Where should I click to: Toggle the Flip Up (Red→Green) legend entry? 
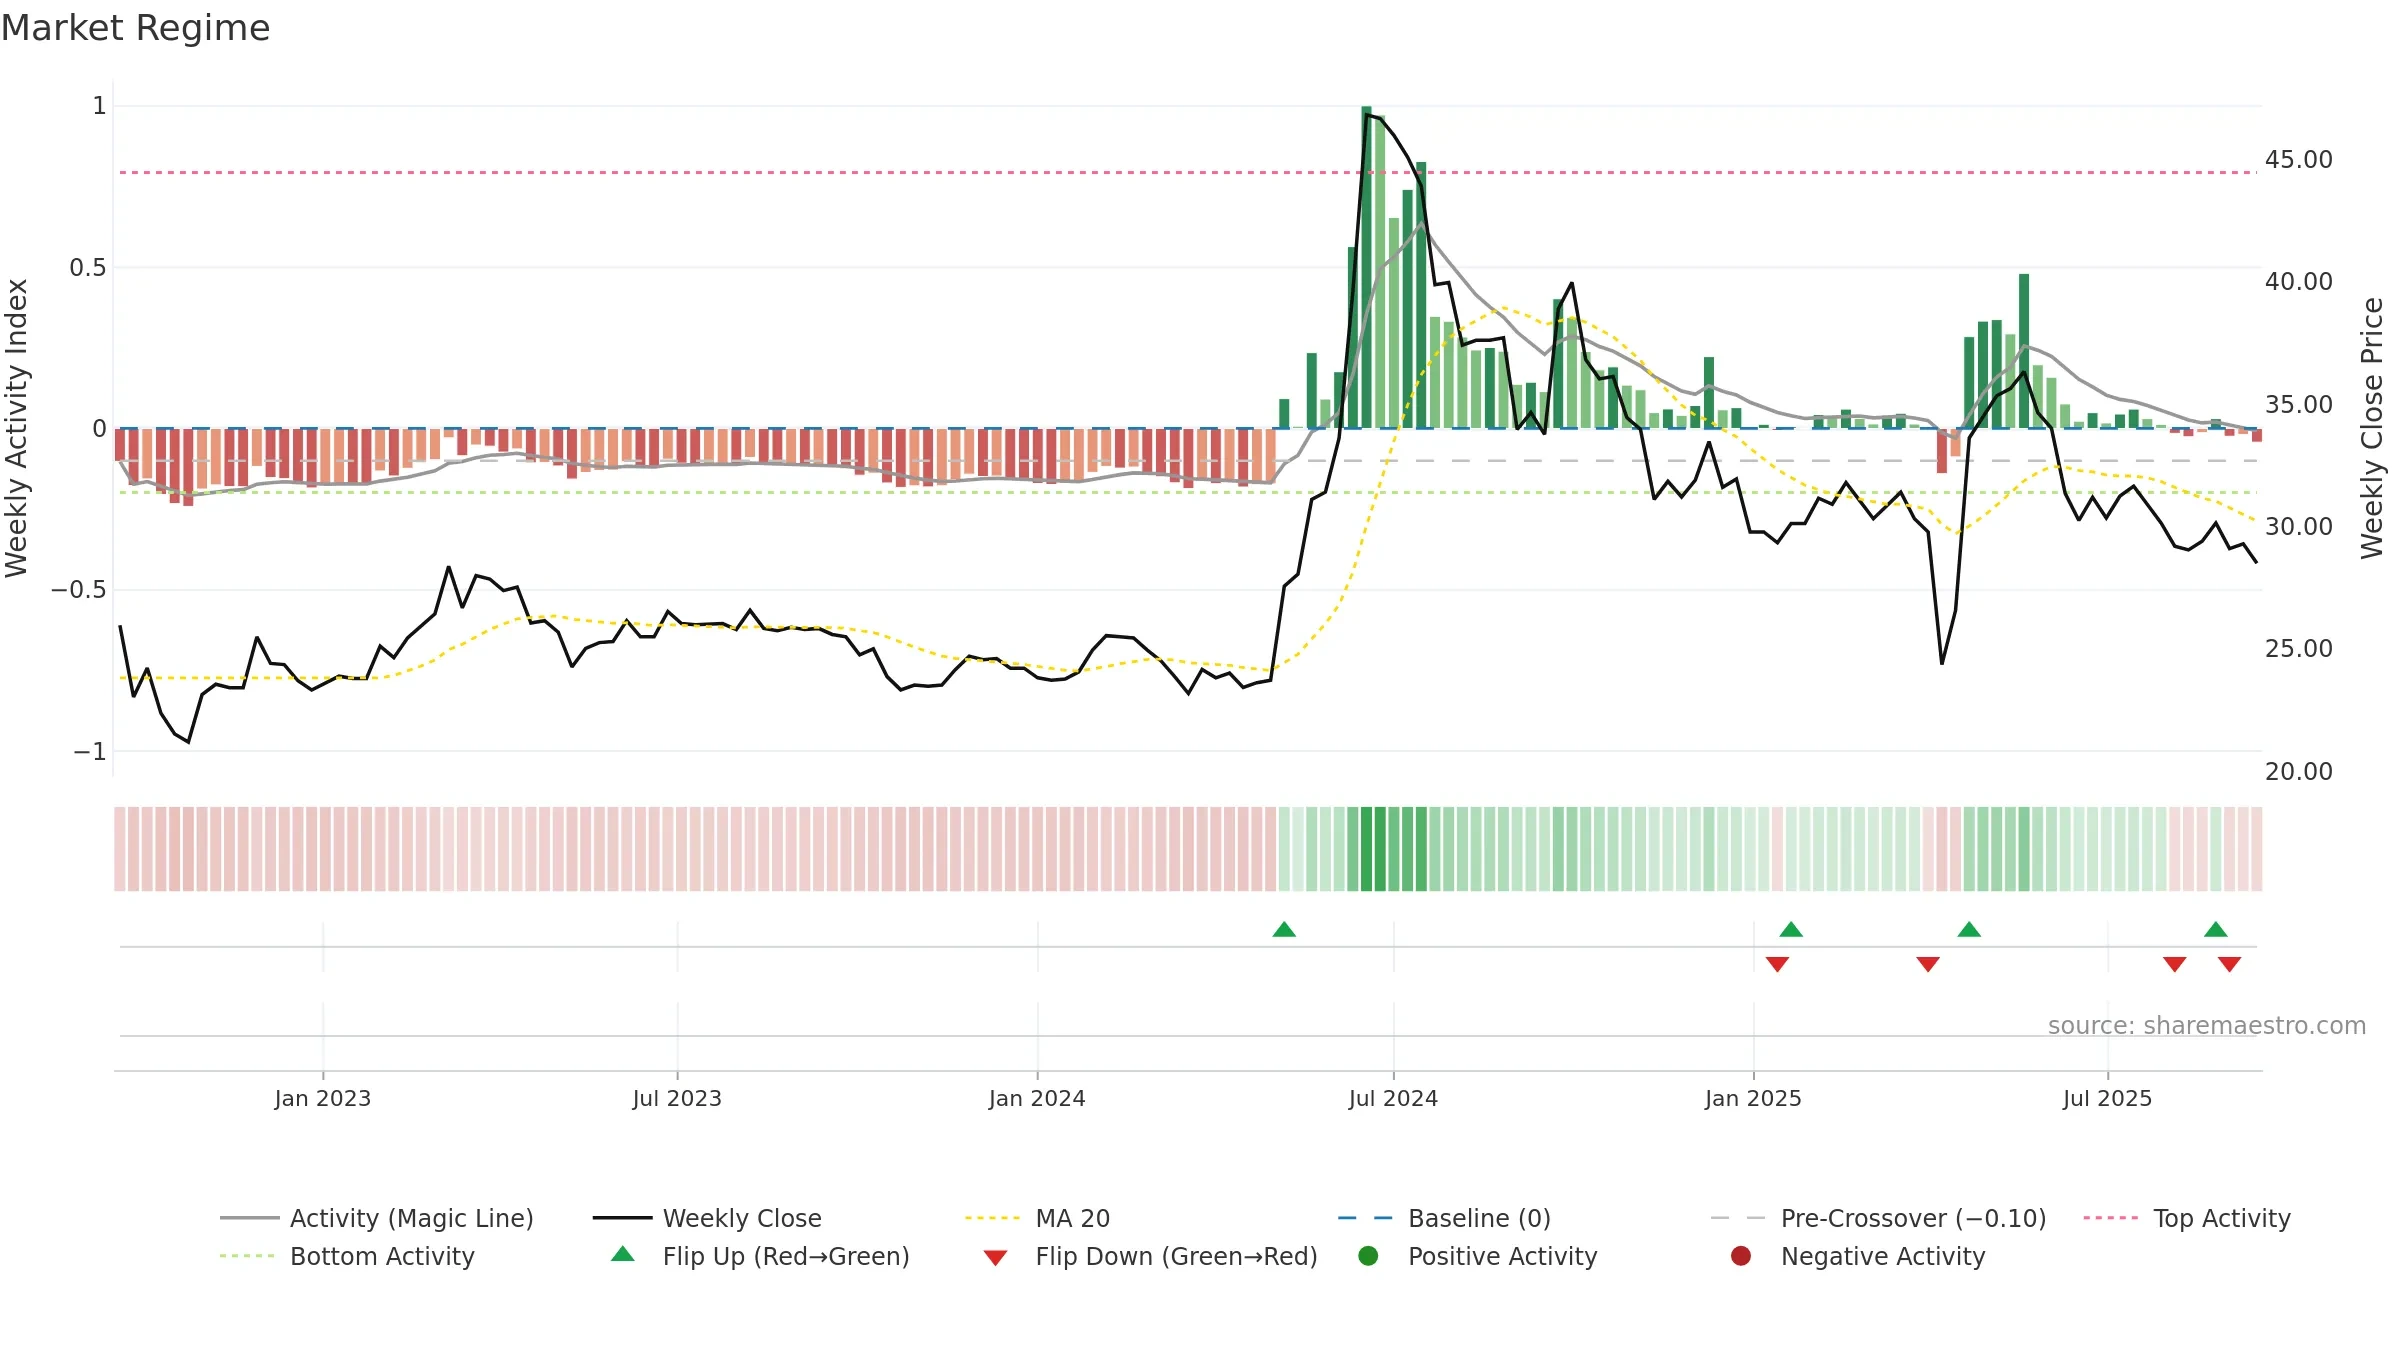pyautogui.click(x=760, y=1256)
